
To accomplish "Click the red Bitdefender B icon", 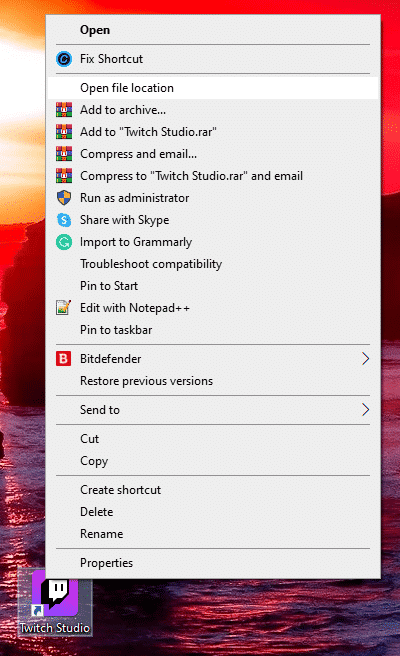I will tap(64, 359).
